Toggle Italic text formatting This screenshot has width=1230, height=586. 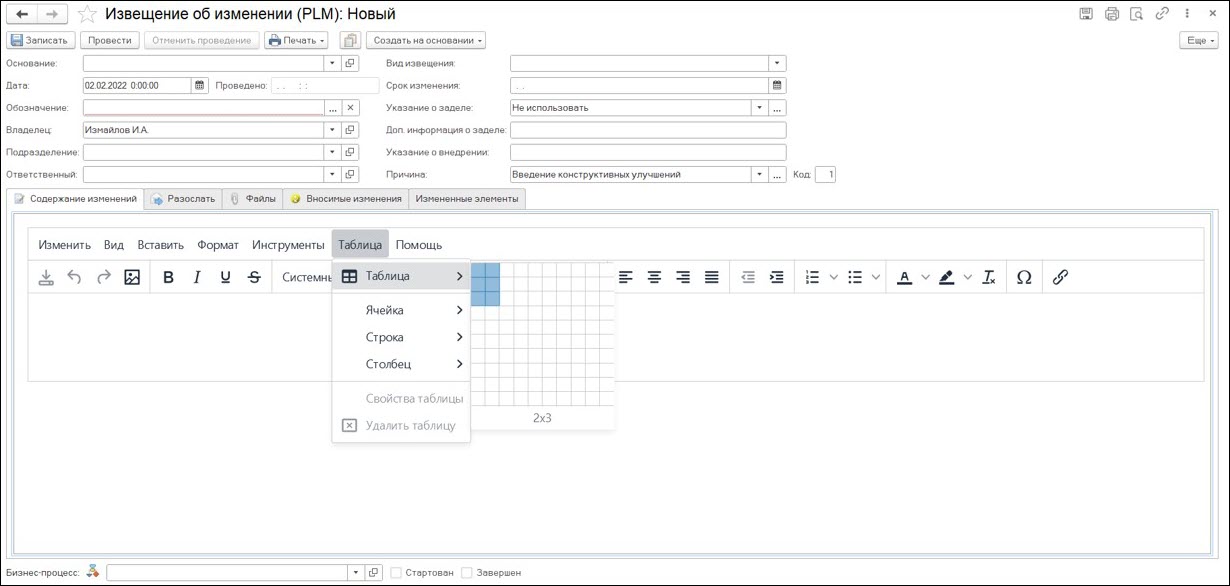(197, 277)
